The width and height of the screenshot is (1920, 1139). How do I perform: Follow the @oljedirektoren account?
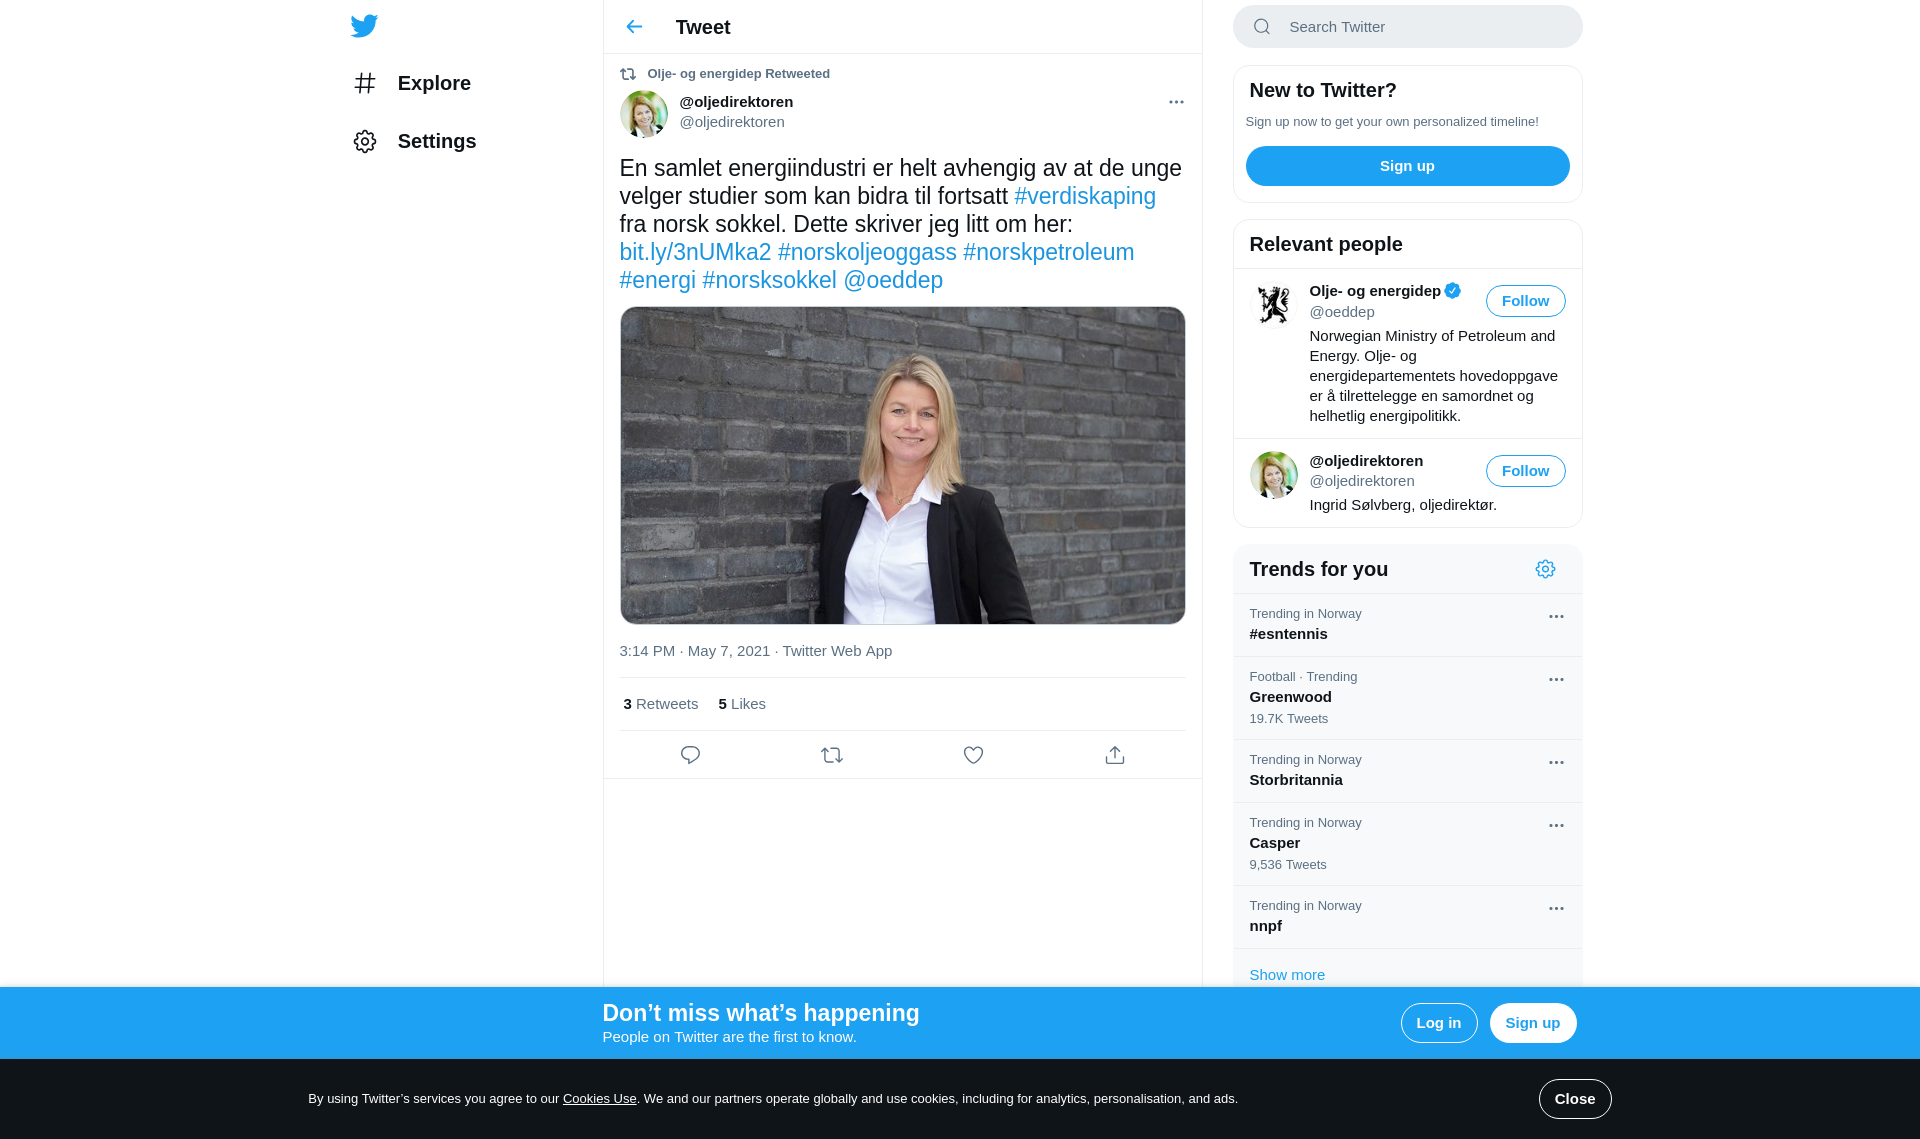pos(1525,471)
